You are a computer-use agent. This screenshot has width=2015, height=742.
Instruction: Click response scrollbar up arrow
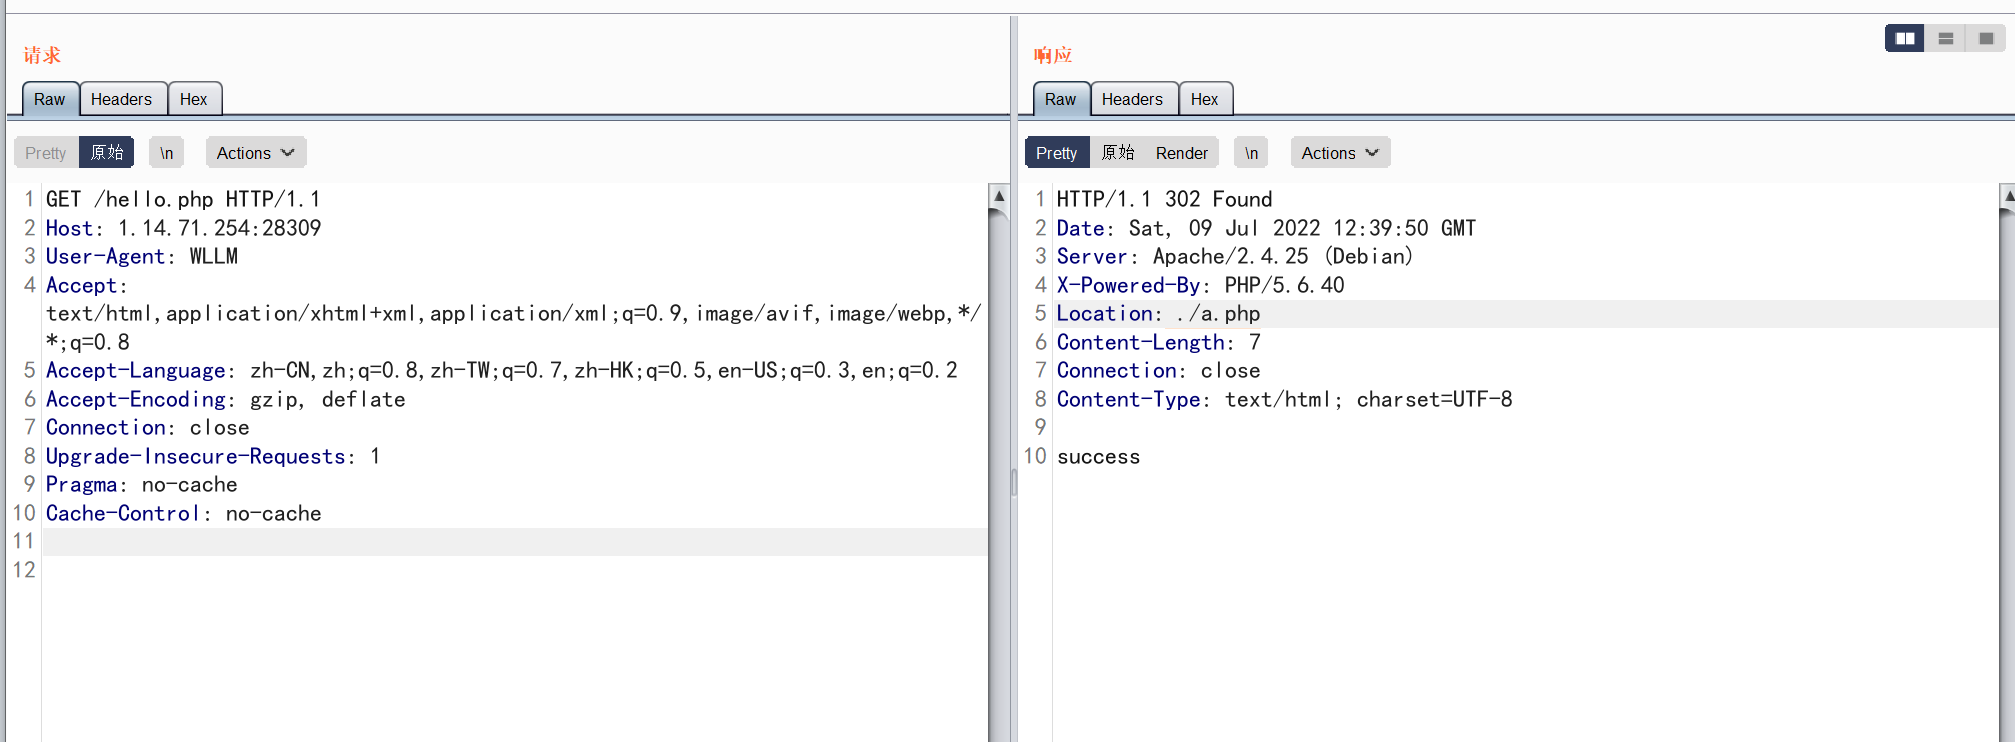point(2008,196)
